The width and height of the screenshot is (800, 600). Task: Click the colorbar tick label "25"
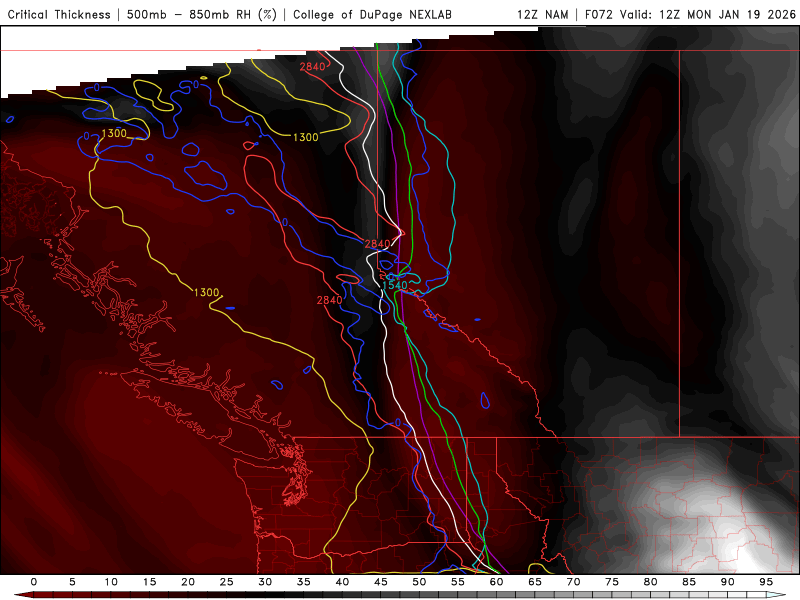pyautogui.click(x=227, y=582)
